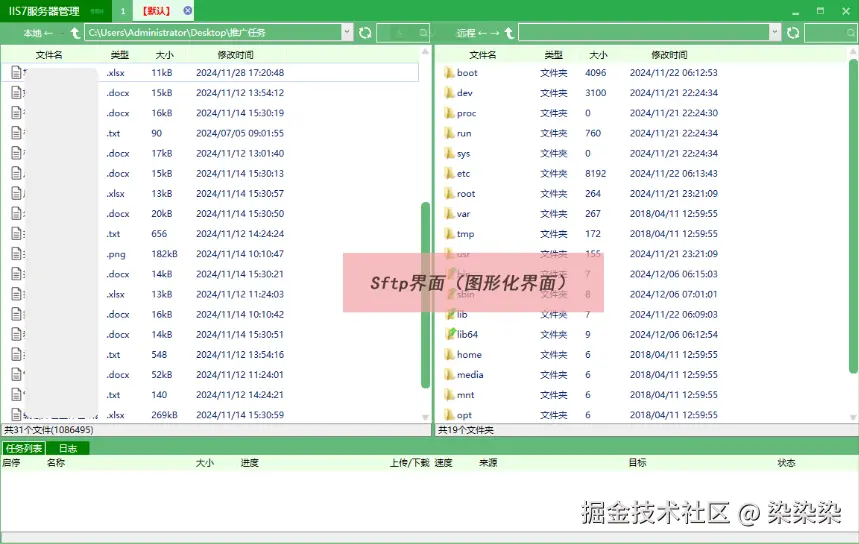Image resolution: width=859 pixels, height=544 pixels.
Task: Select the lib64 symlink folder icon
Action: pos(450,334)
